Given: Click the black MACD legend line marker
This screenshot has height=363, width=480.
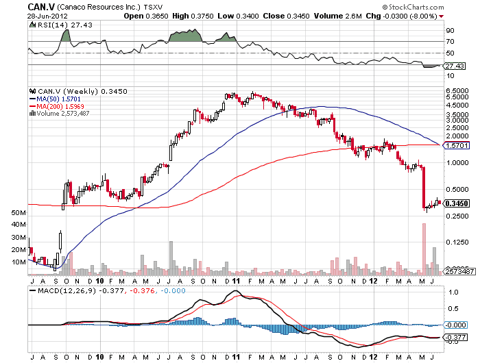Looking at the screenshot, I should click(32, 291).
